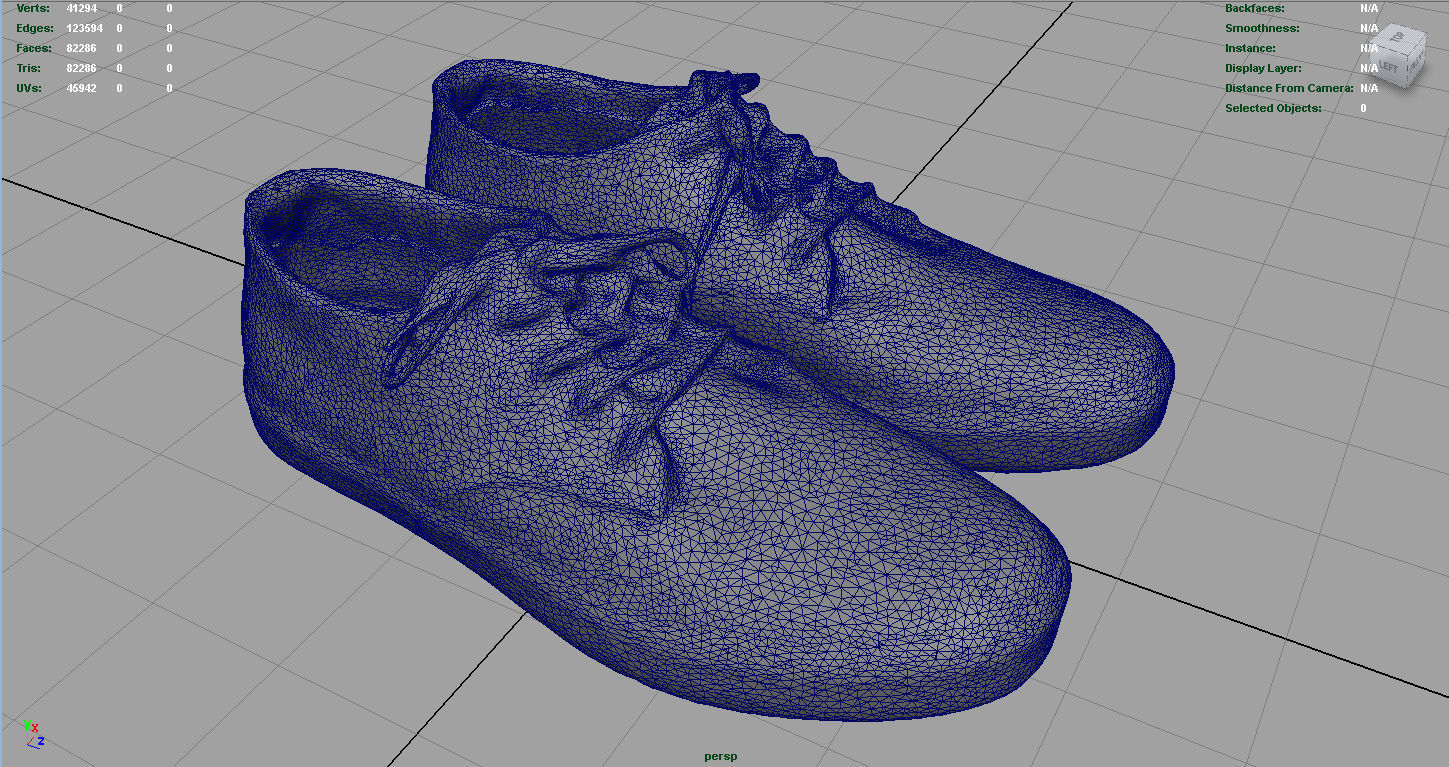Click the LEFT face of the view cube
1449x767 pixels.
click(1388, 65)
